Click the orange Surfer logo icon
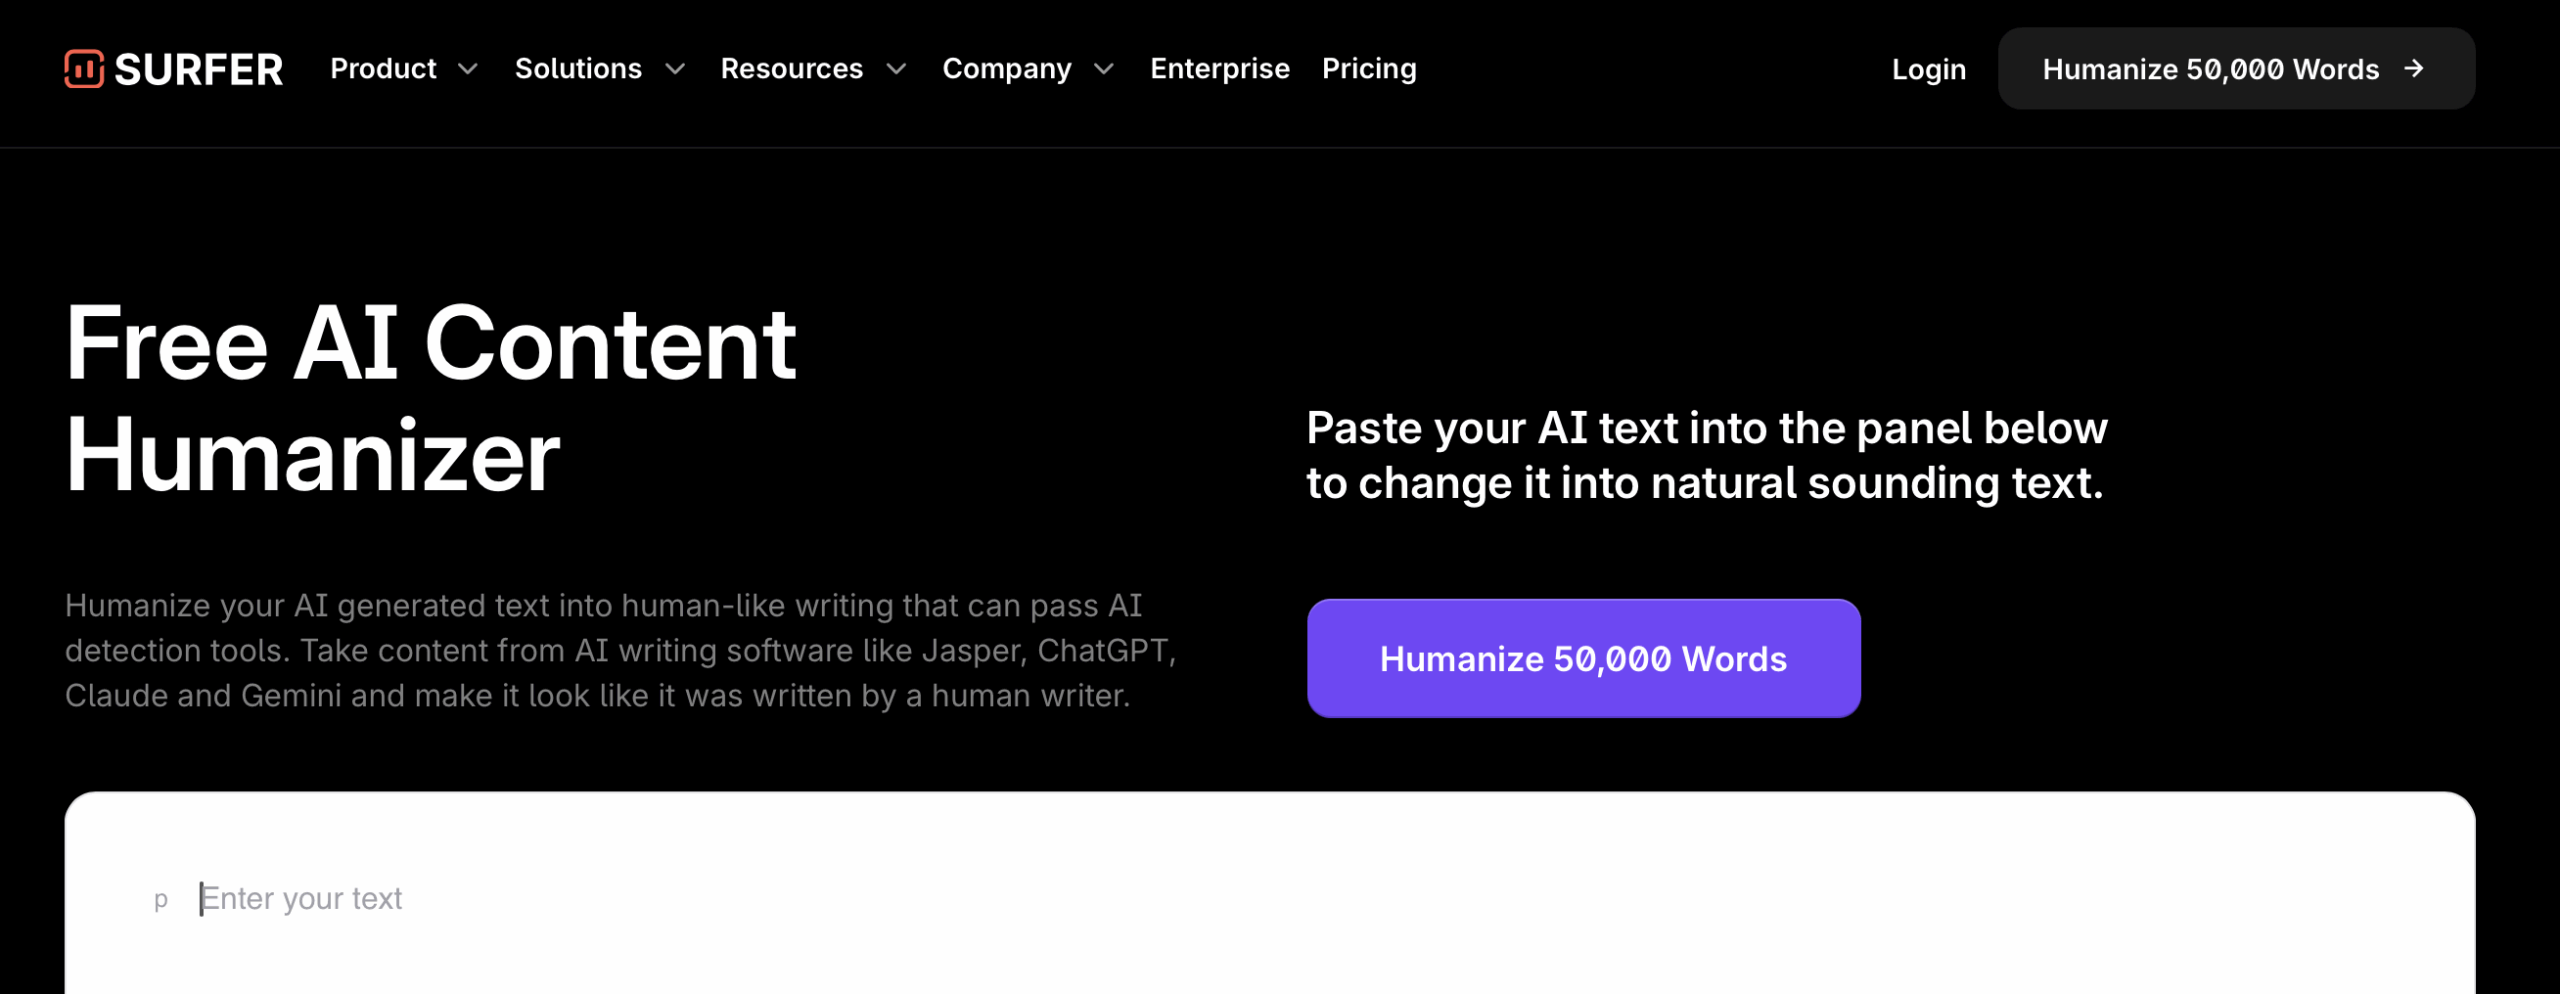The height and width of the screenshot is (994, 2560). click(x=85, y=69)
